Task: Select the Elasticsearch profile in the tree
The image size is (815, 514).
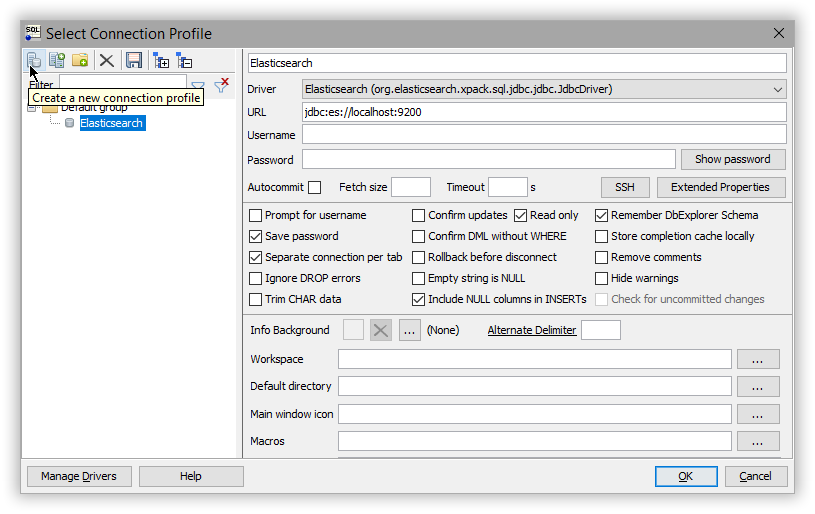Action: coord(112,123)
